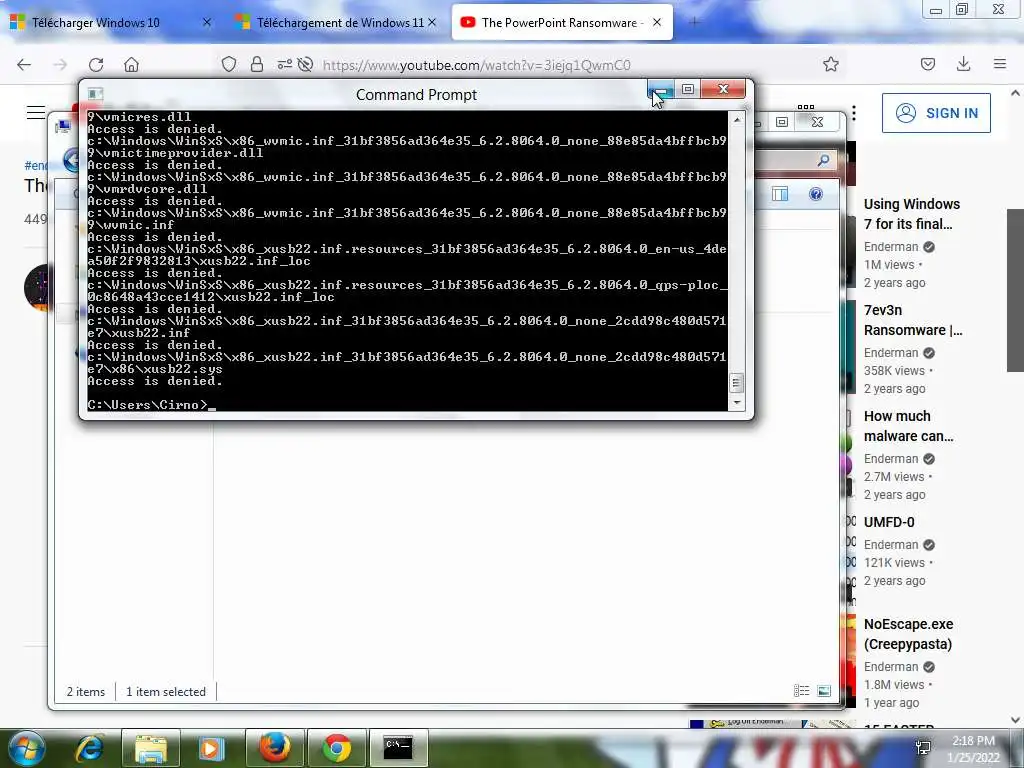The image size is (1024, 768).
Task: Open Windows Media Player from taskbar
Action: click(x=211, y=748)
